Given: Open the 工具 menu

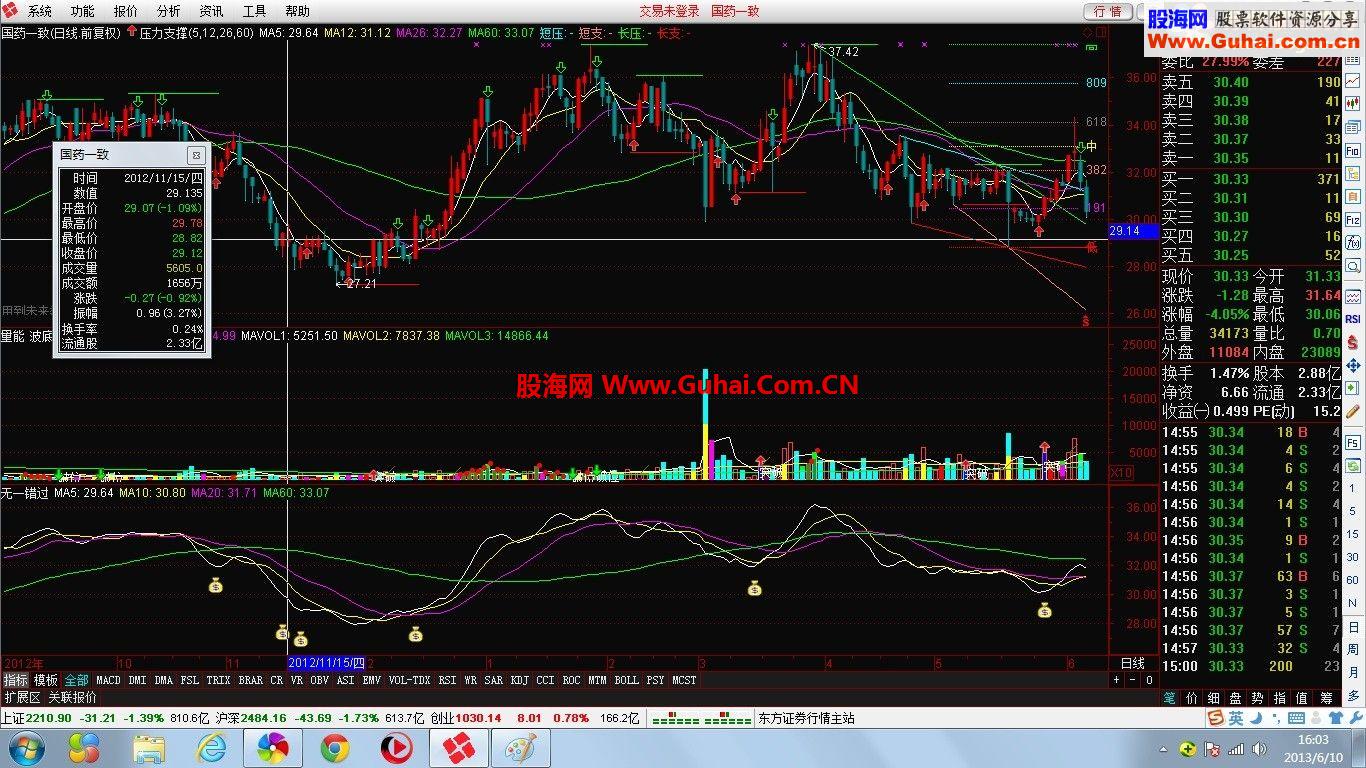Looking at the screenshot, I should coord(254,11).
